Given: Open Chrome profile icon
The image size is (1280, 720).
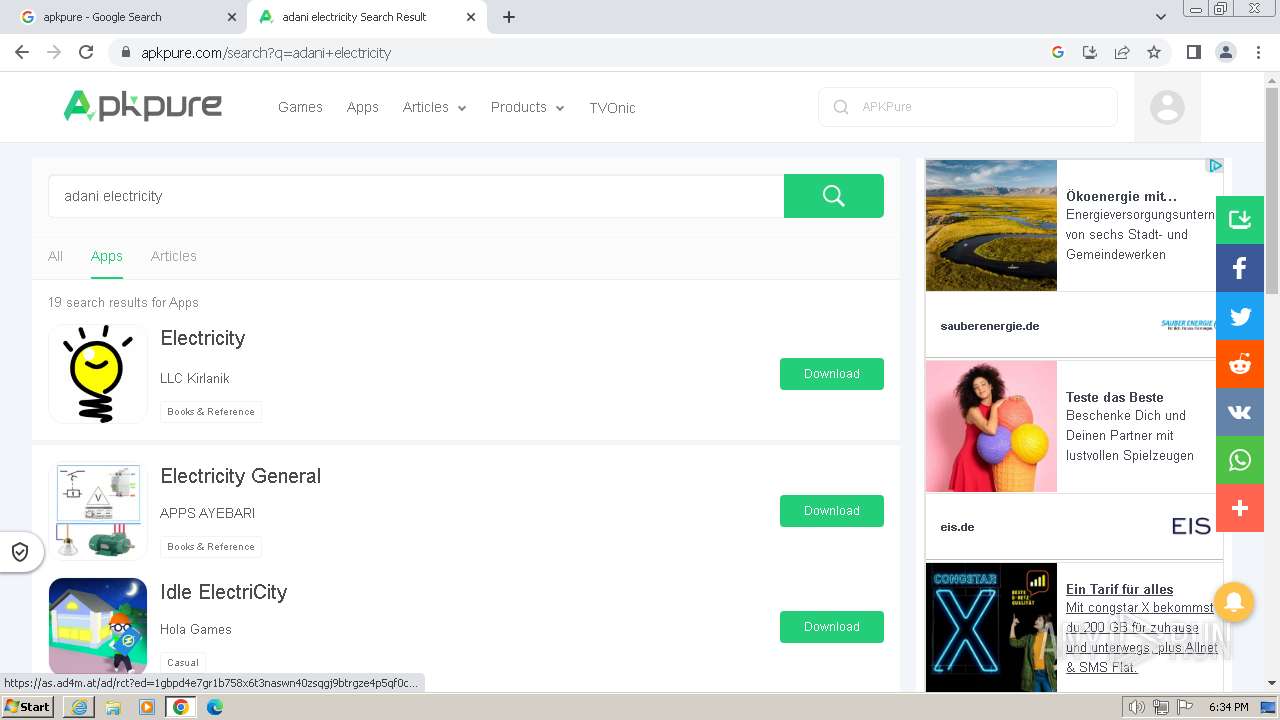Looking at the screenshot, I should [x=1226, y=52].
